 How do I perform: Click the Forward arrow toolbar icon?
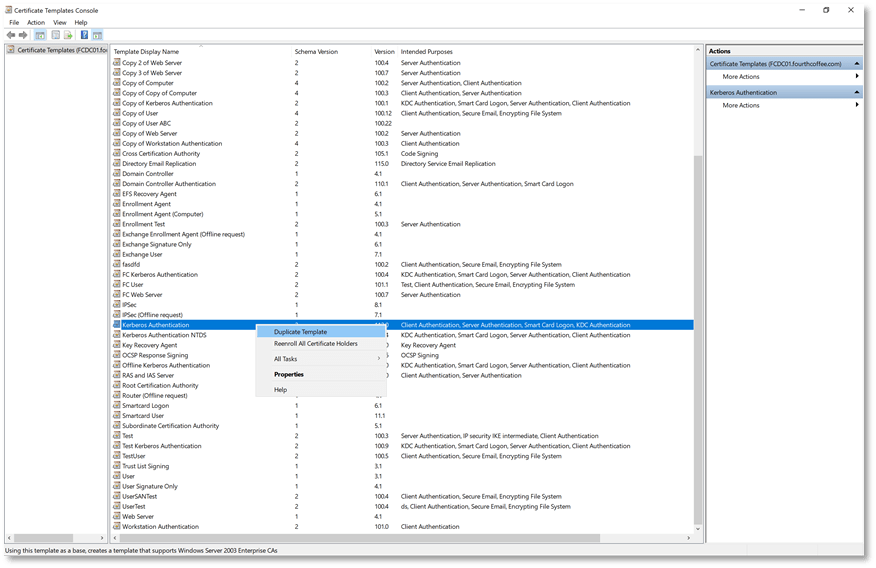pos(22,35)
